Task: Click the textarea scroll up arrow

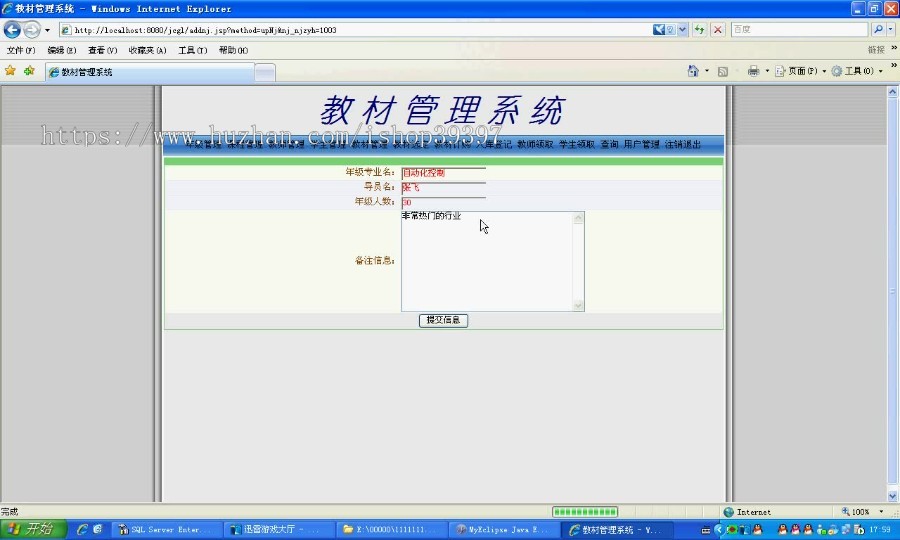Action: click(x=578, y=218)
